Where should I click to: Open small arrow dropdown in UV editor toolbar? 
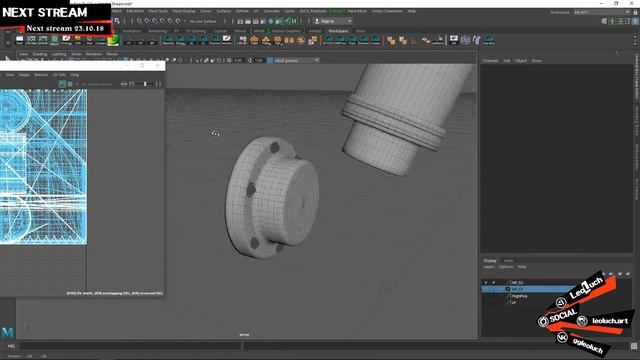[x=76, y=84]
